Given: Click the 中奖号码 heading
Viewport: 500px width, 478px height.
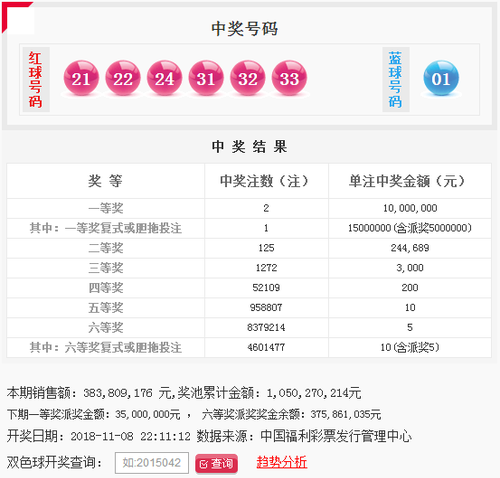Looking at the screenshot, I should tap(245, 29).
